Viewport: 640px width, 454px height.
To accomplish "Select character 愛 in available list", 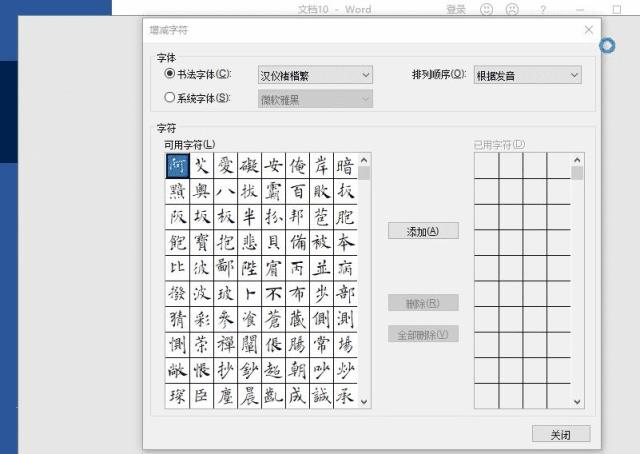I will pyautogui.click(x=225, y=166).
